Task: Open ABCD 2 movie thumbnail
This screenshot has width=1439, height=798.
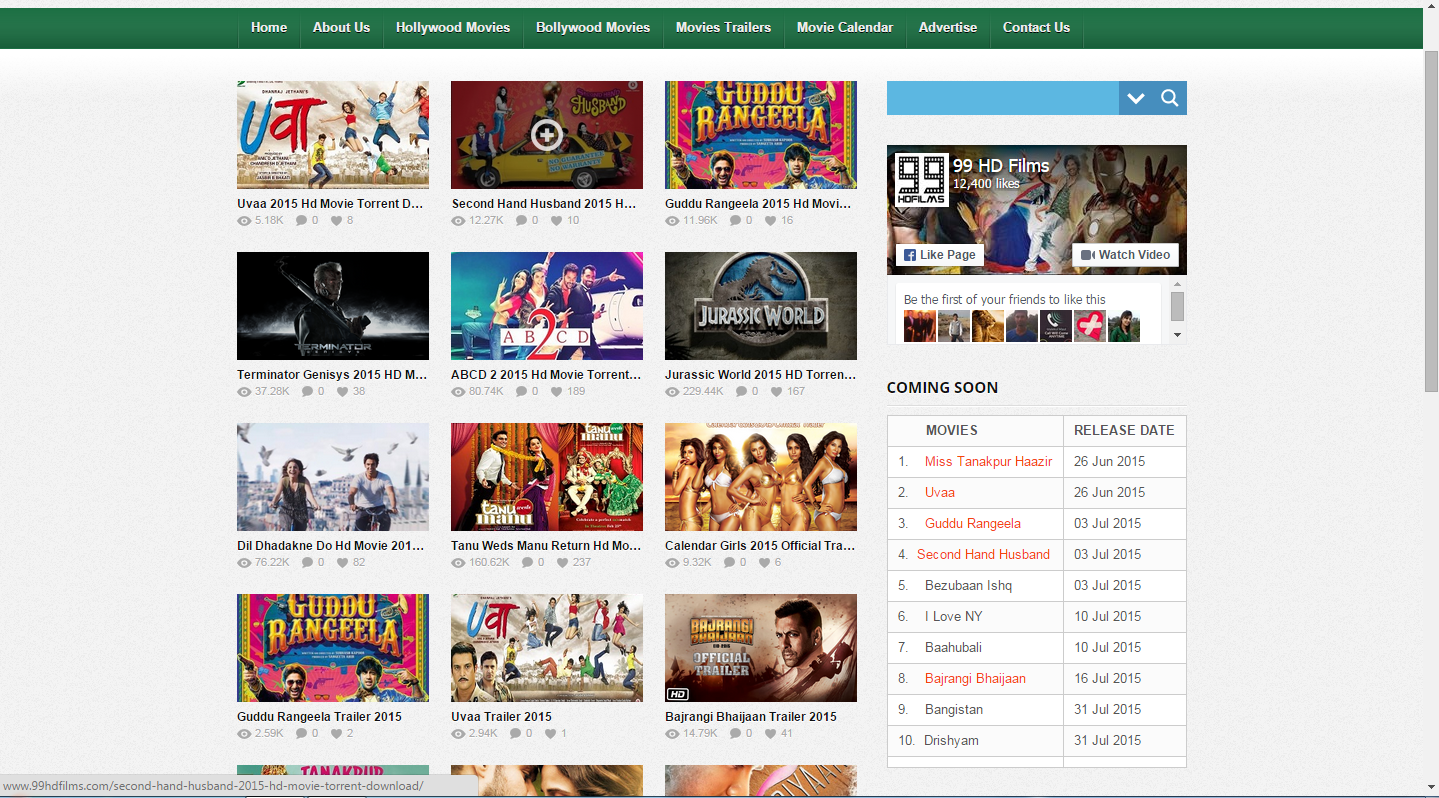Action: coord(547,306)
